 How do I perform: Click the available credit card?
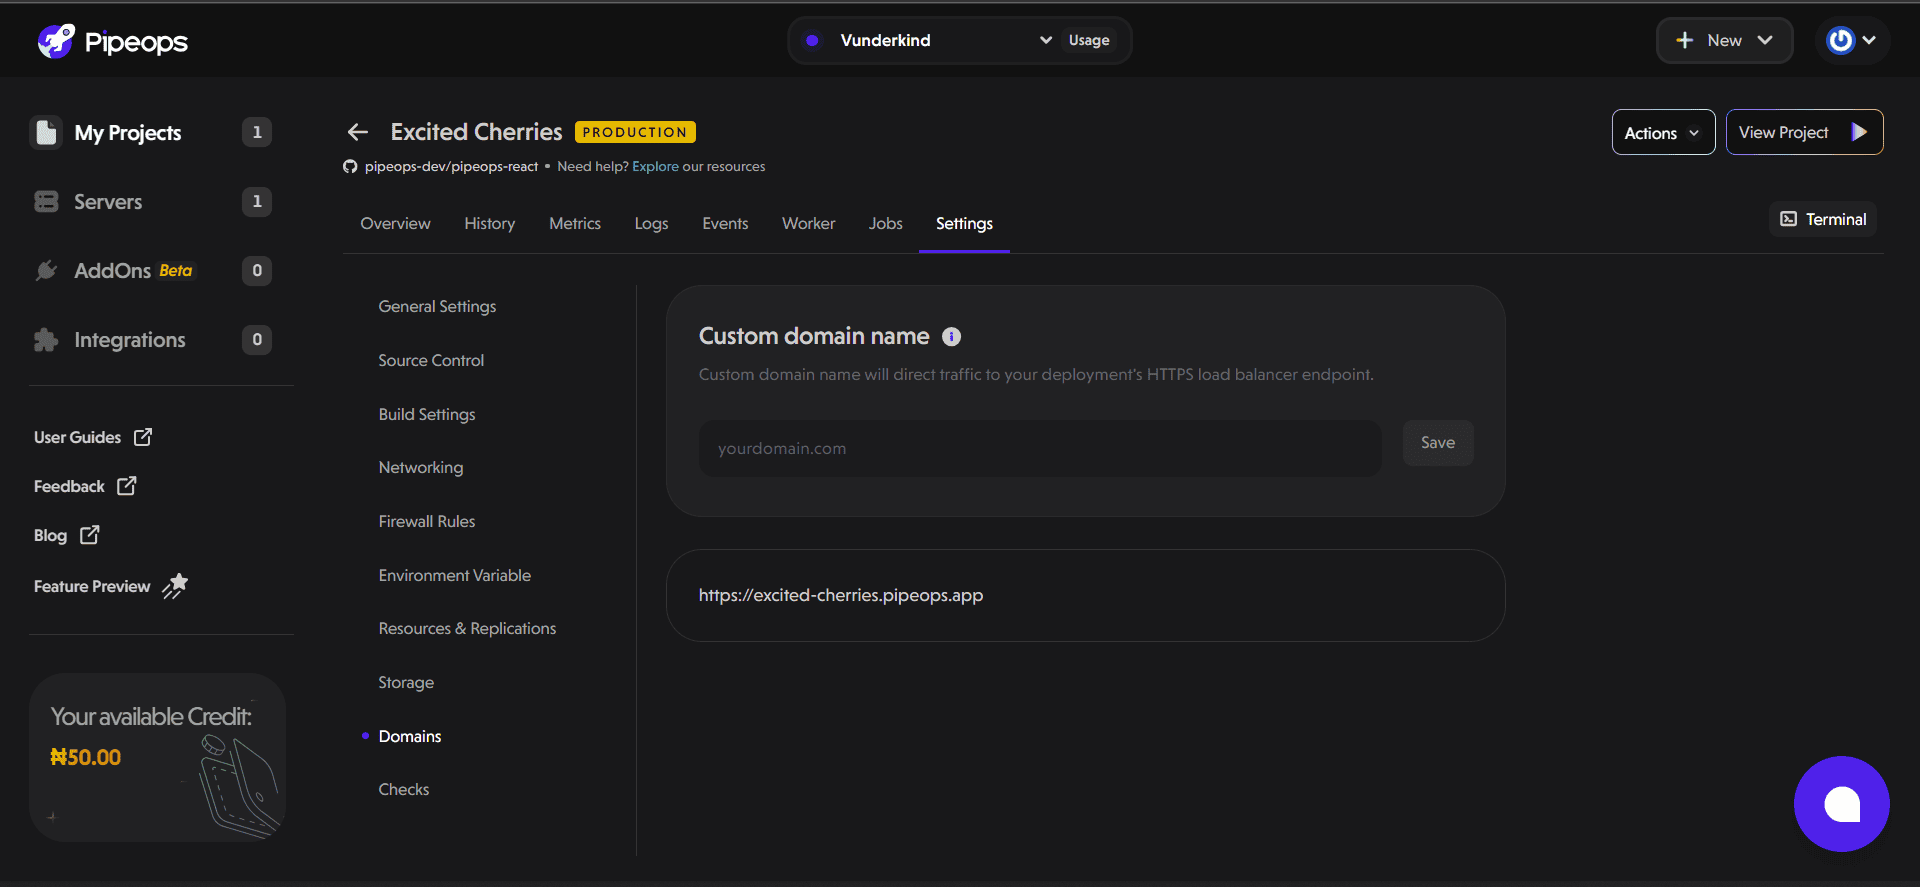coord(157,757)
